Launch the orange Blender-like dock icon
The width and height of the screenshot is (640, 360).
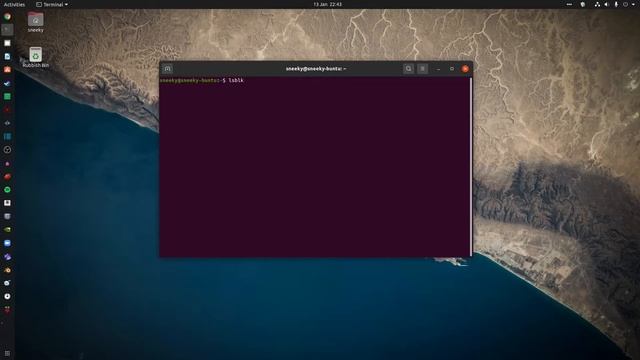[7, 270]
